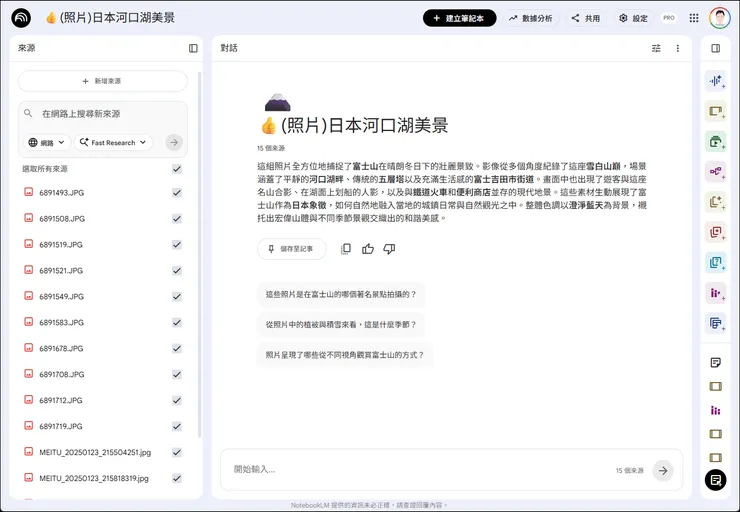Uncheck source 6891493.JPG
Image resolution: width=740 pixels, height=512 pixels.
tap(177, 193)
